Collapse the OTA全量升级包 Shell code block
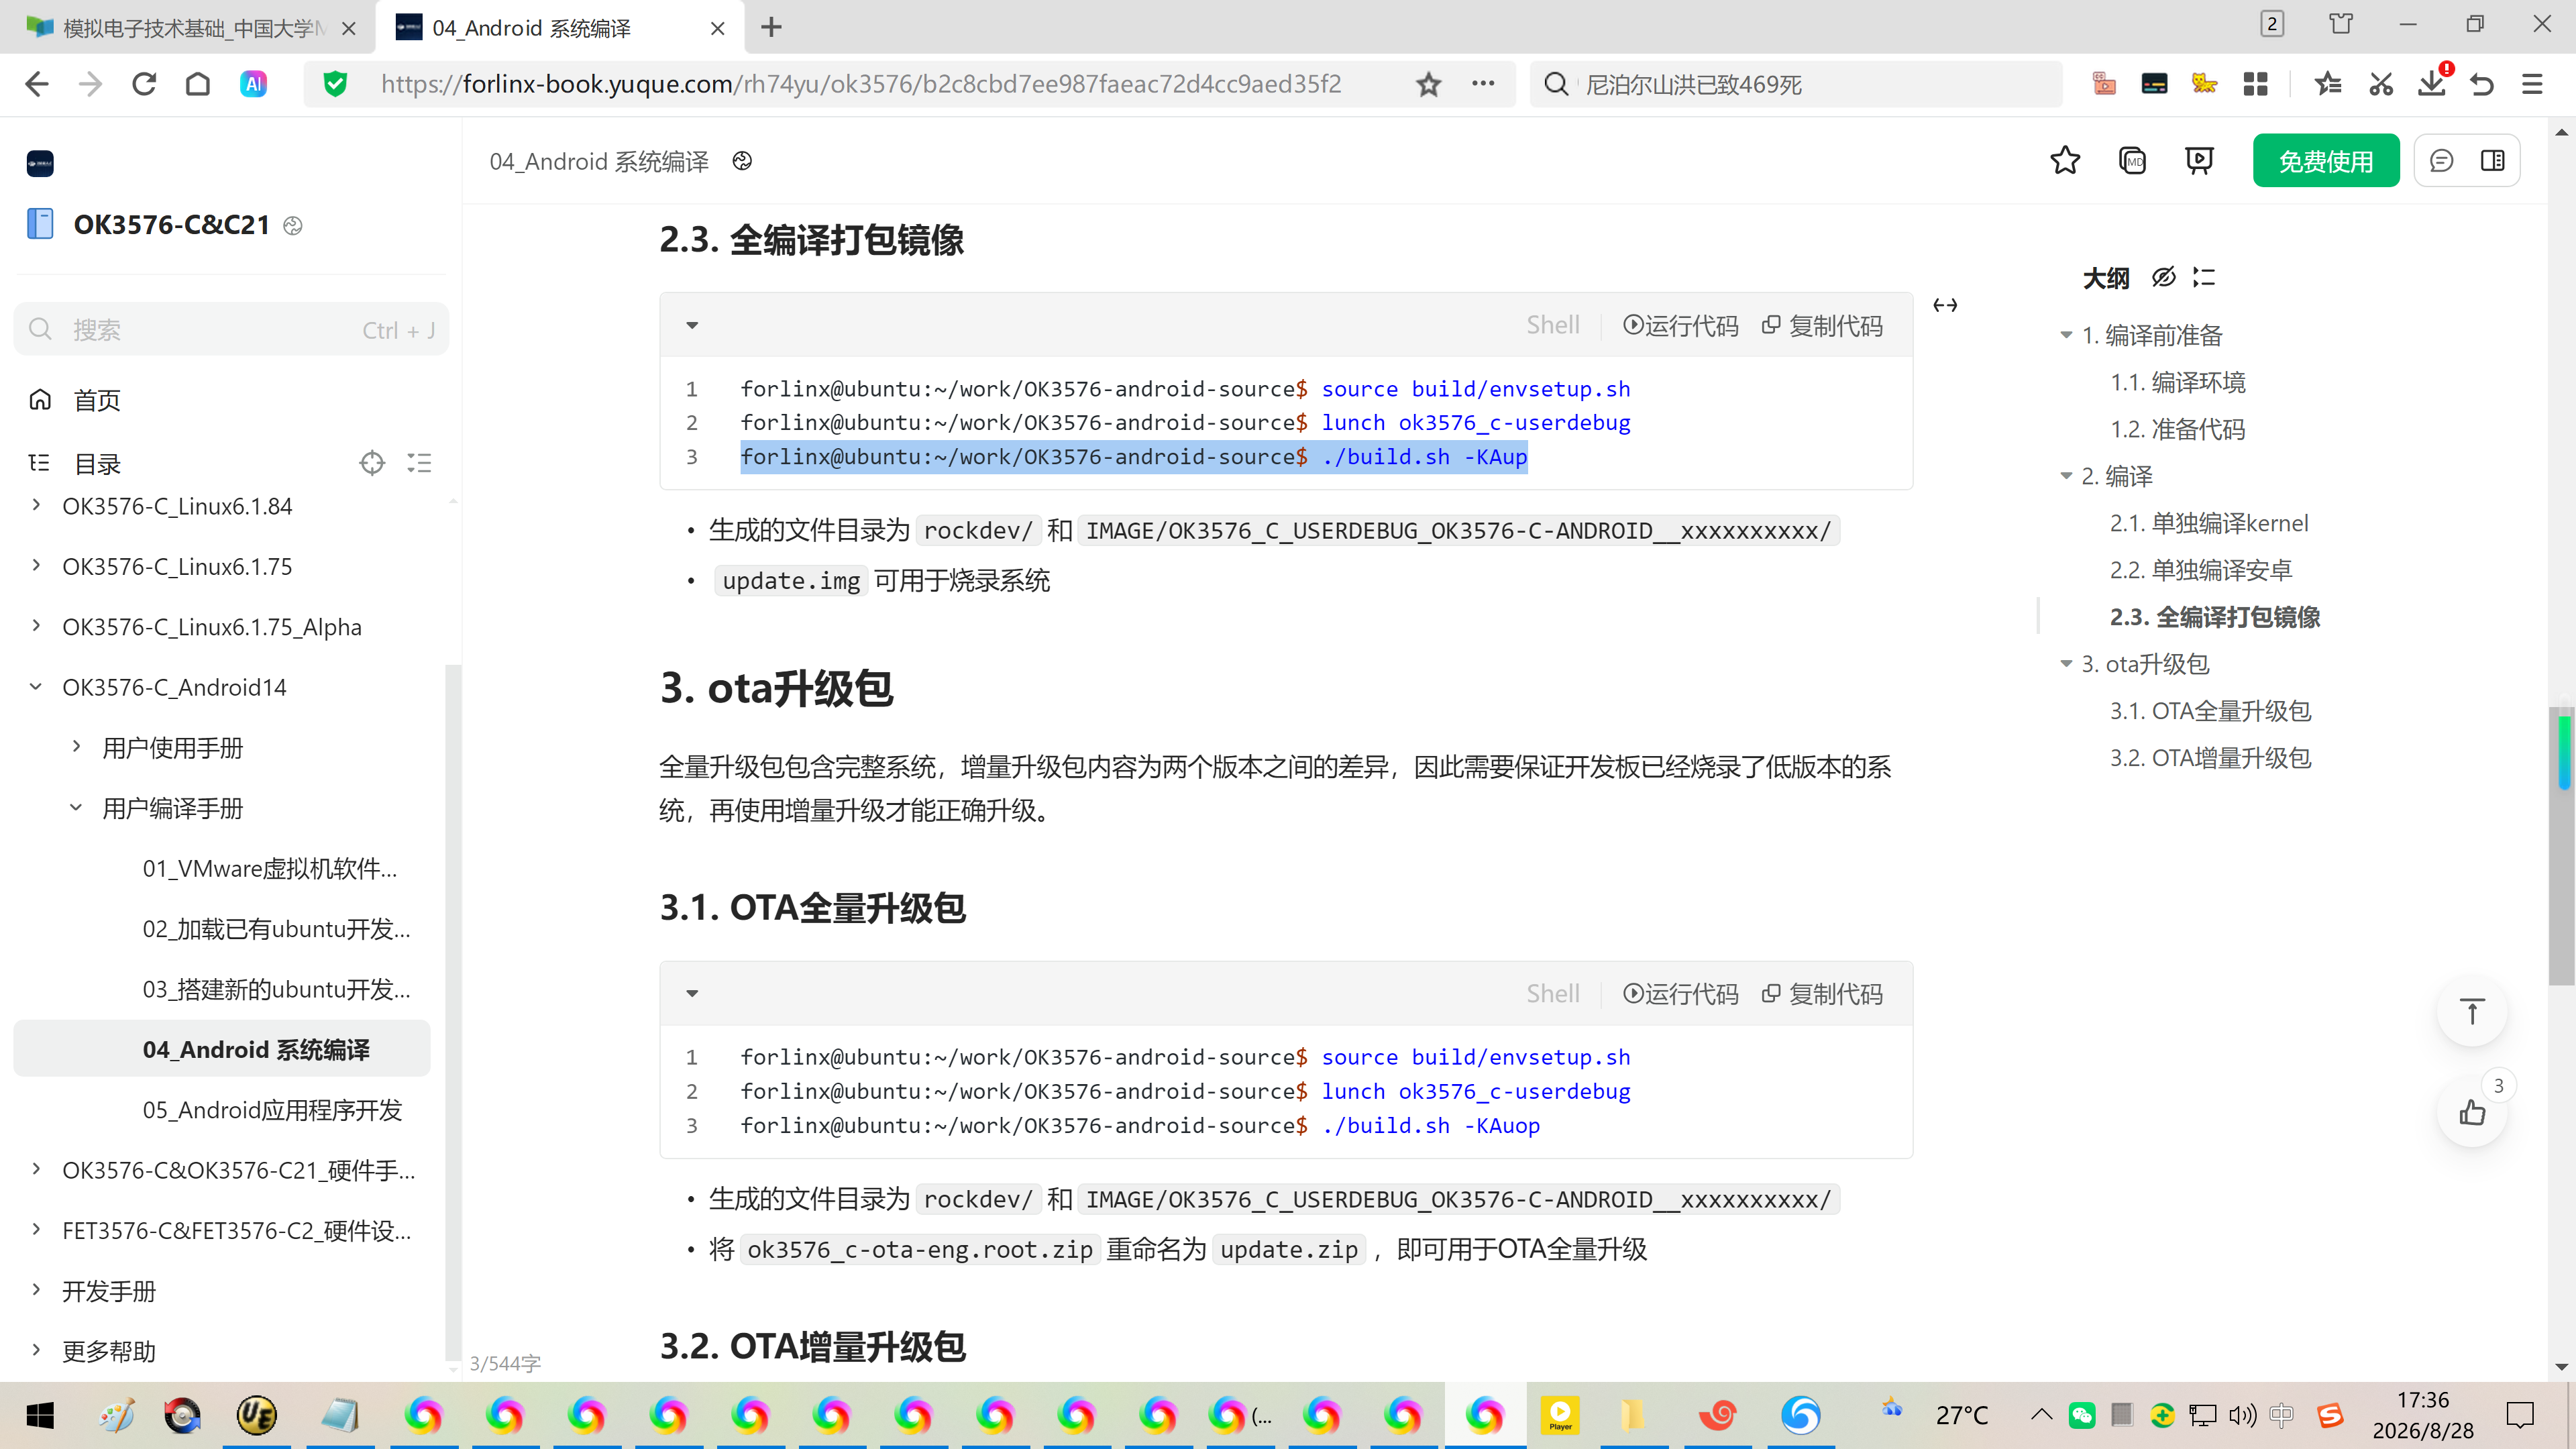 pyautogui.click(x=692, y=993)
